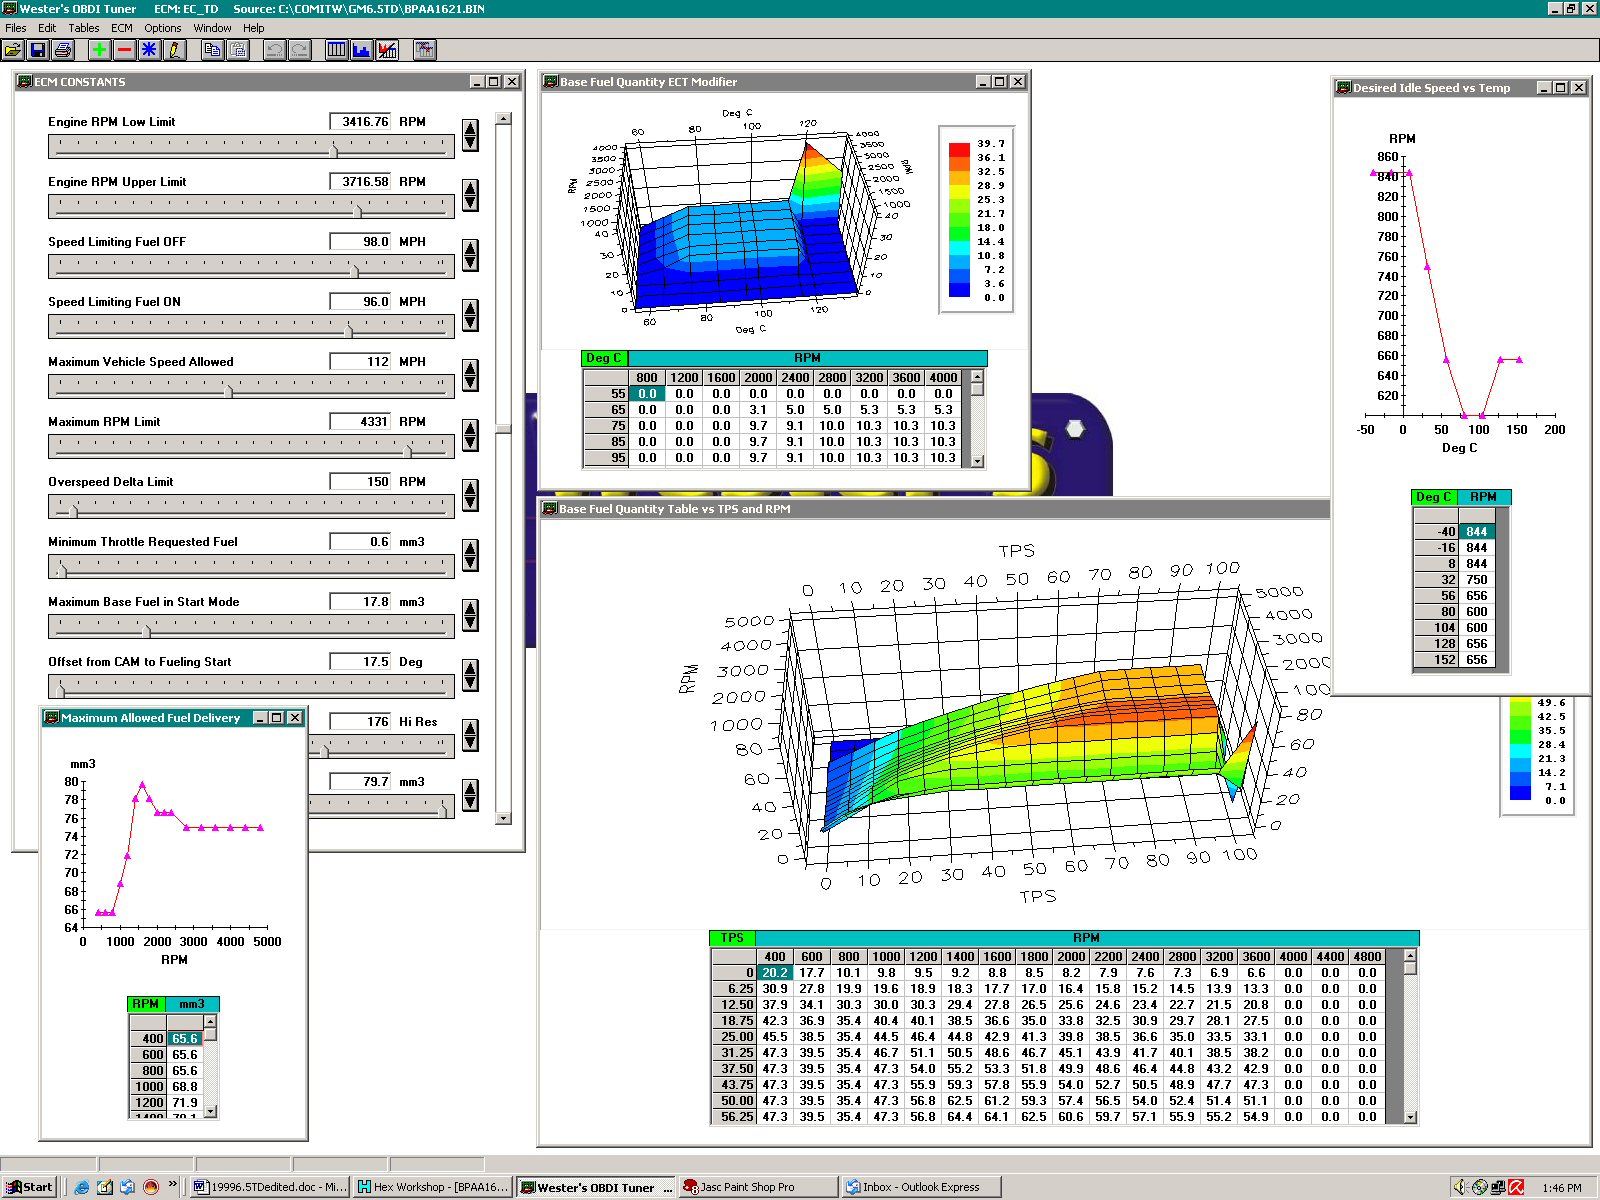This screenshot has height=1200, width=1600.
Task: Switch to Hex Workshop in taskbar
Action: [434, 1187]
